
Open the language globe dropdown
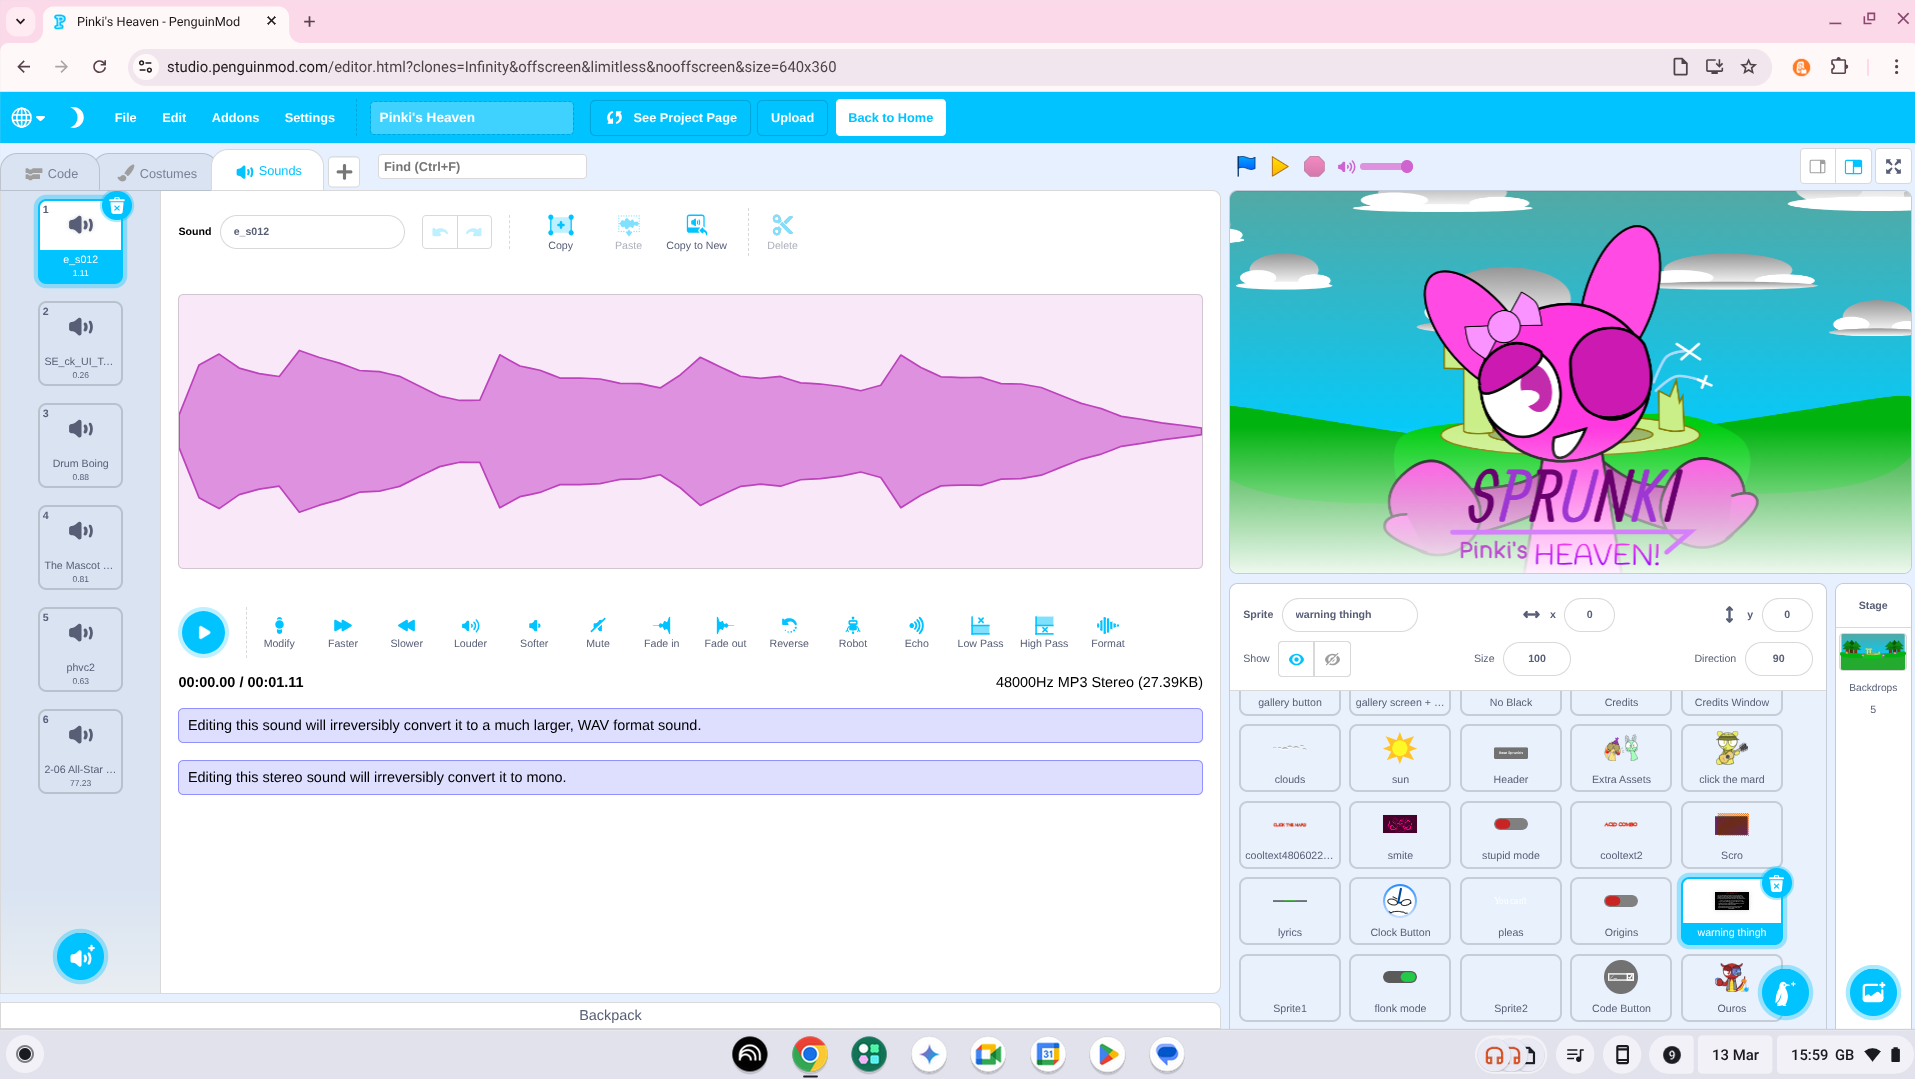coord(28,118)
